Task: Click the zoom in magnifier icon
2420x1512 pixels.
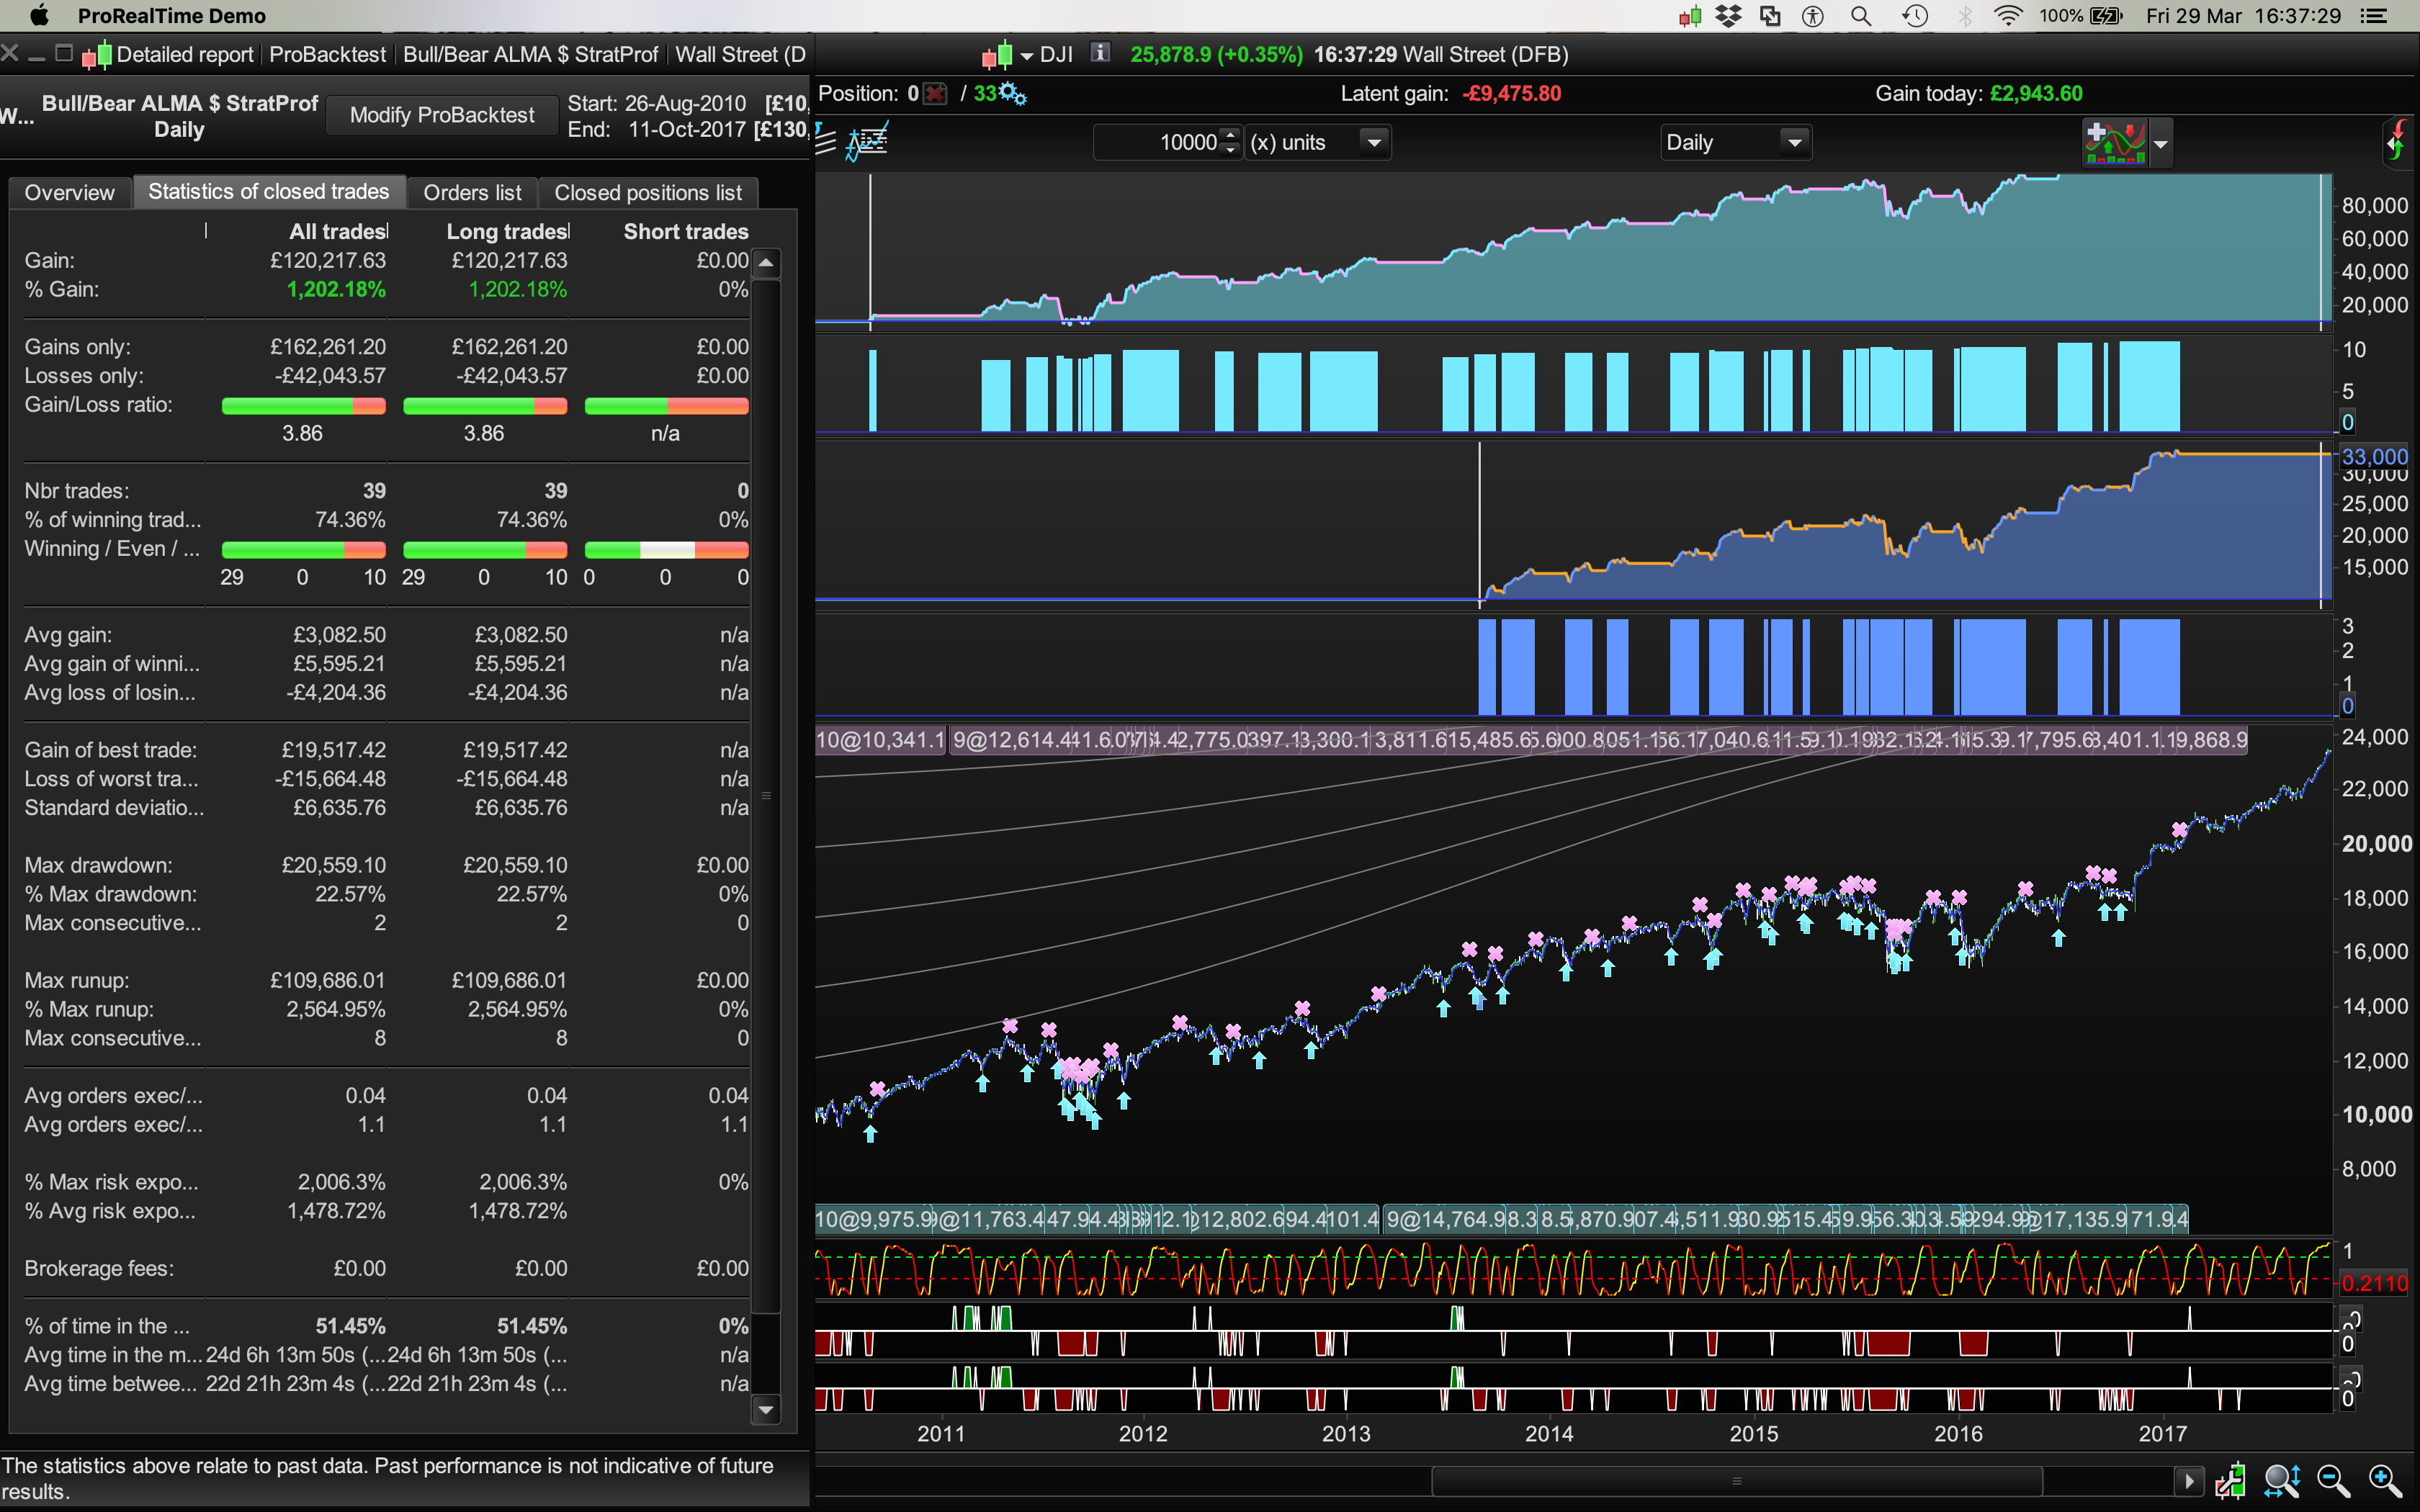Action: coord(2384,1481)
